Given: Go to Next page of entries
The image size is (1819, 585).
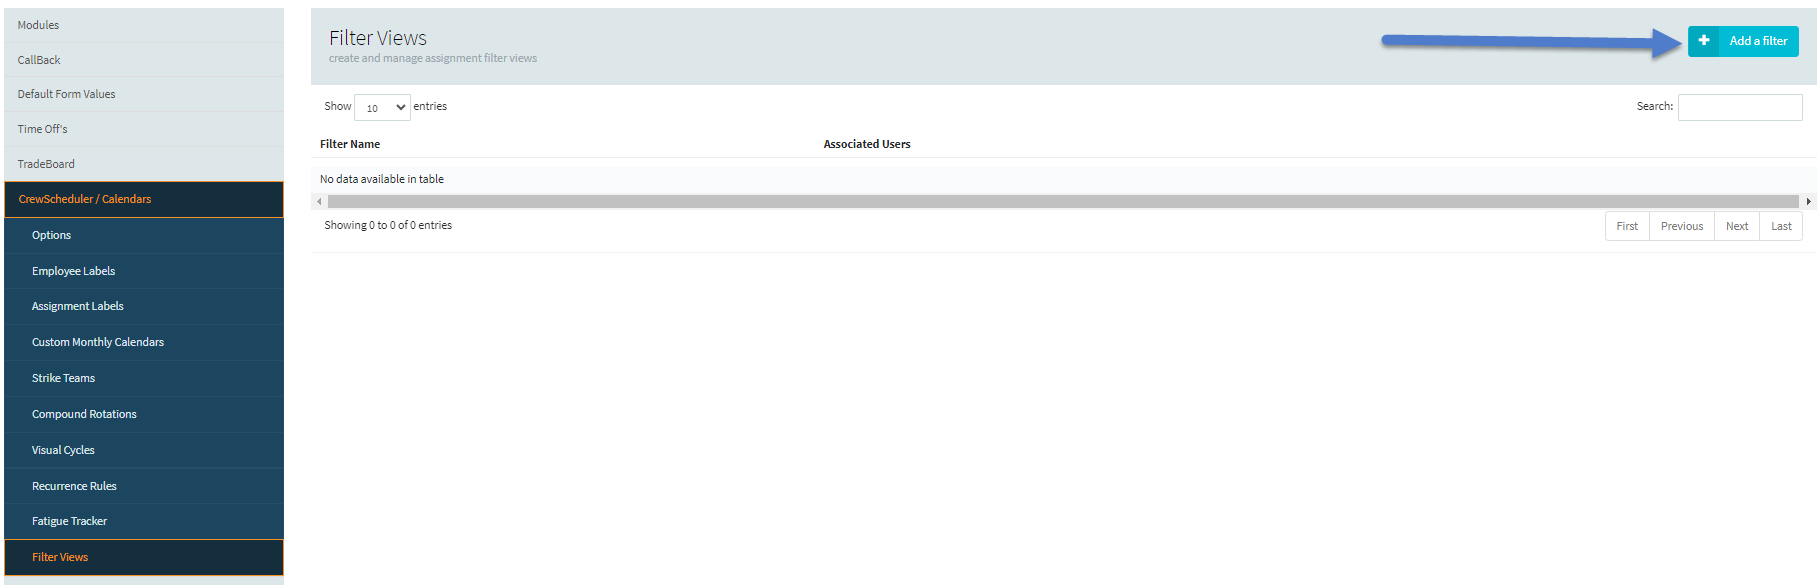Looking at the screenshot, I should (x=1737, y=226).
